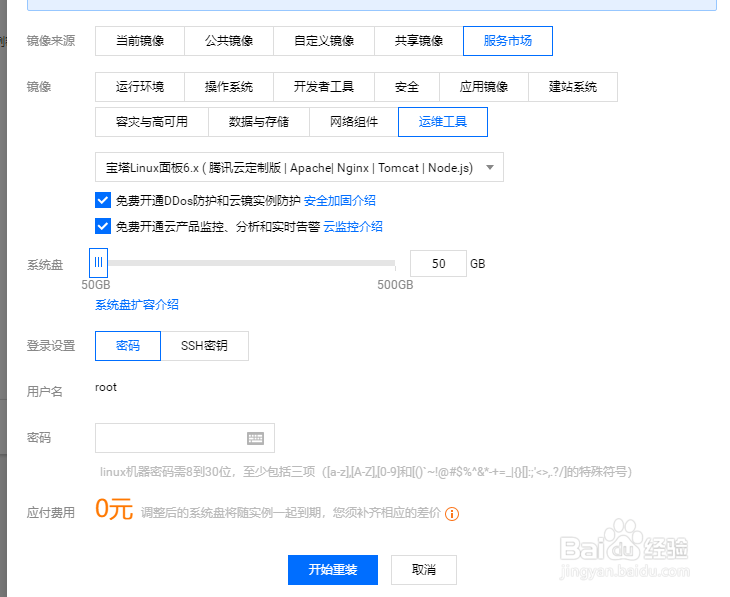Open 系统盘扩容介绍 link
The image size is (730, 597).
point(137,305)
